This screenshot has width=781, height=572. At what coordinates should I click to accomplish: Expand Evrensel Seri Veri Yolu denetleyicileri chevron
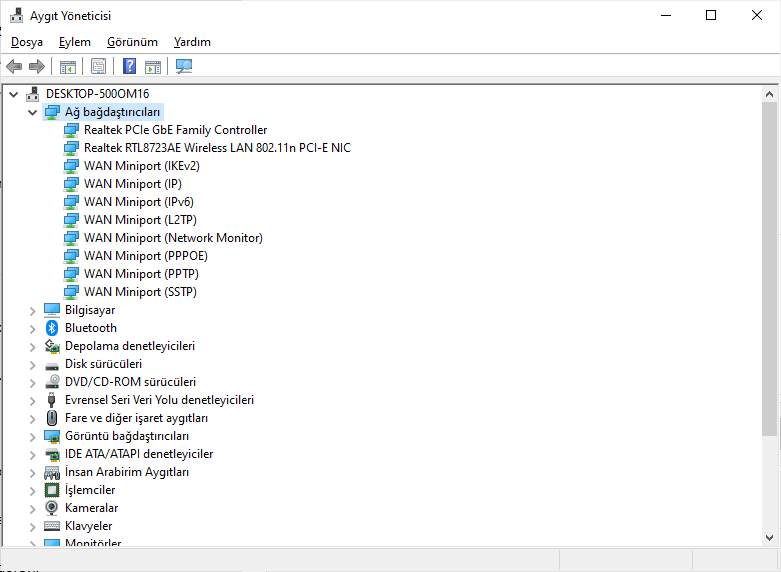33,400
